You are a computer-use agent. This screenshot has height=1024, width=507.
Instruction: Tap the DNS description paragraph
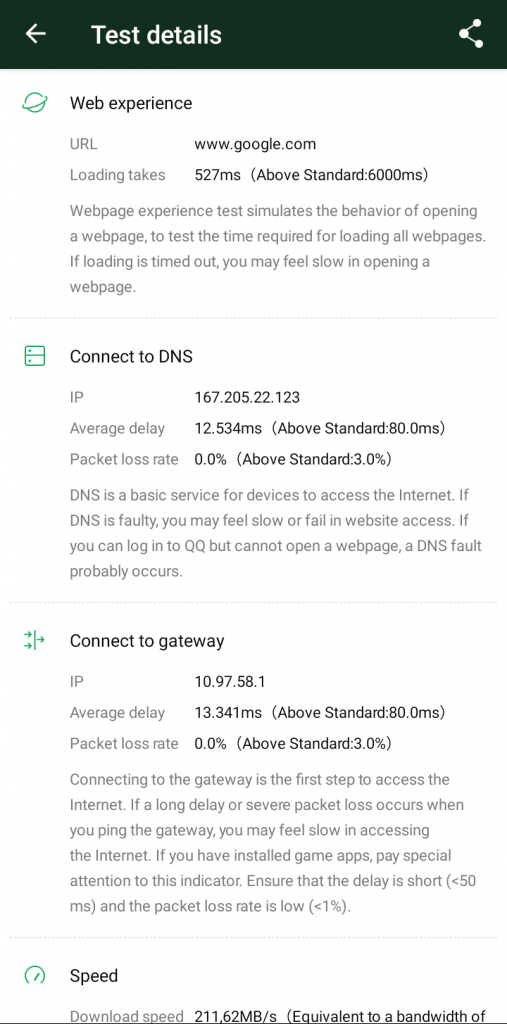tap(275, 533)
